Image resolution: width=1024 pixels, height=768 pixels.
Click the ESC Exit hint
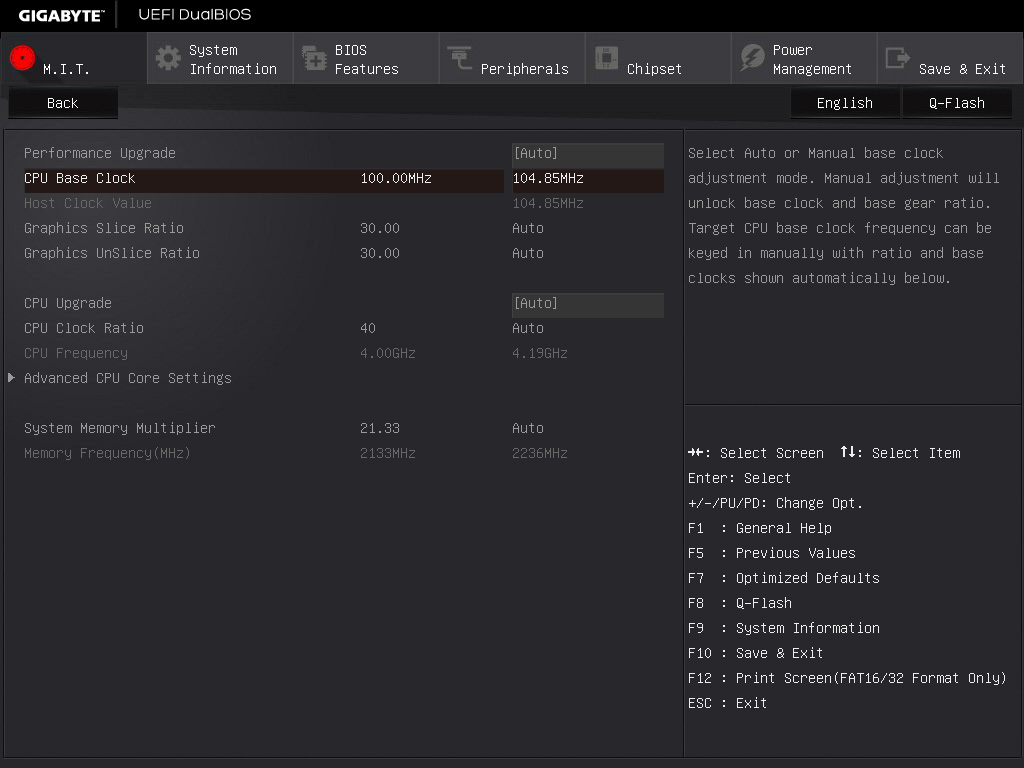pyautogui.click(x=728, y=703)
